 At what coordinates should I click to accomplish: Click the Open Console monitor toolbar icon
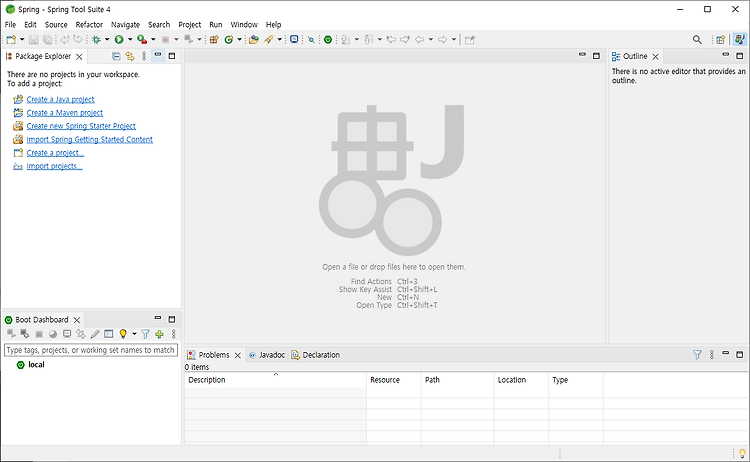[294, 39]
